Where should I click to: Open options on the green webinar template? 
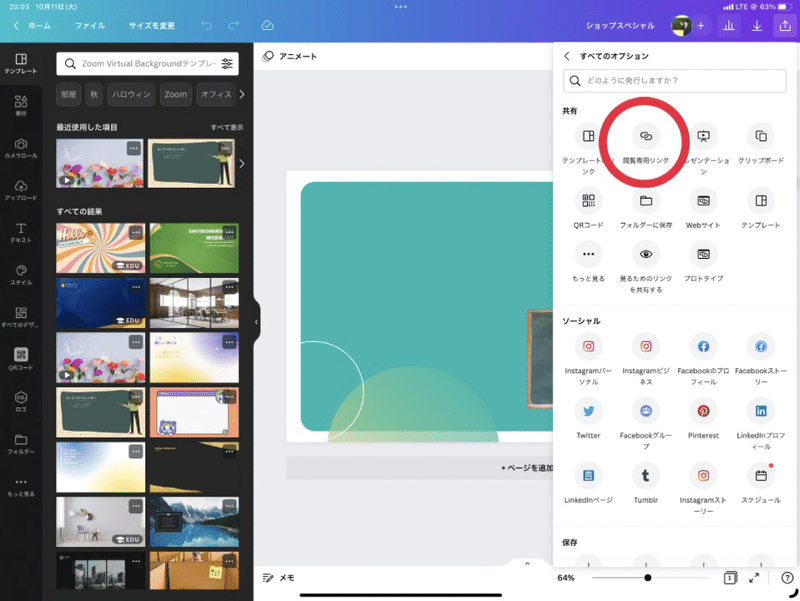tap(229, 232)
